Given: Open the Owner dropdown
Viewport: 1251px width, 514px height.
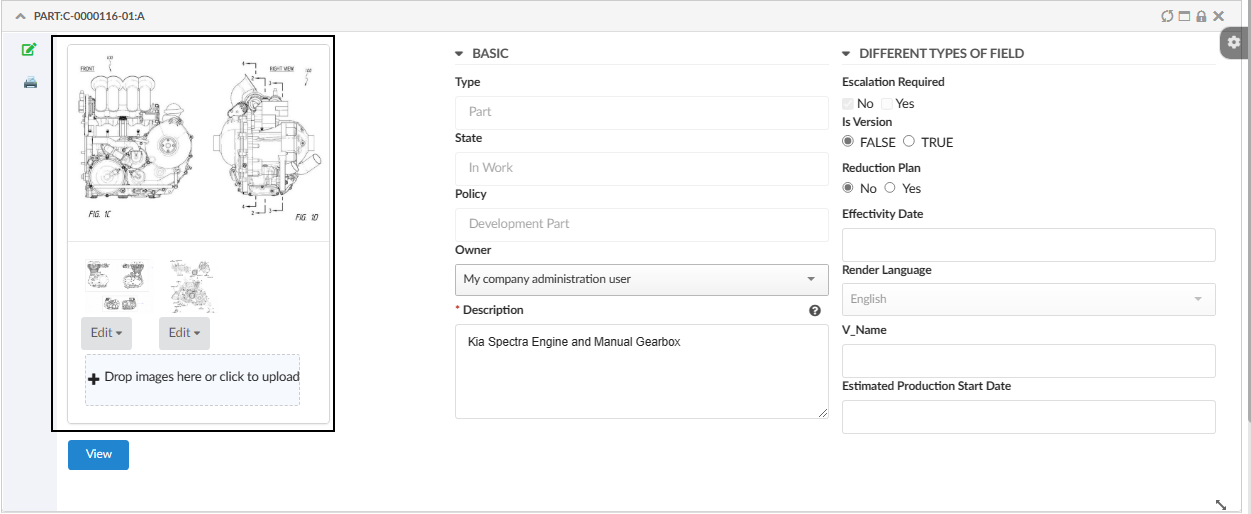Looking at the screenshot, I should pyautogui.click(x=641, y=279).
